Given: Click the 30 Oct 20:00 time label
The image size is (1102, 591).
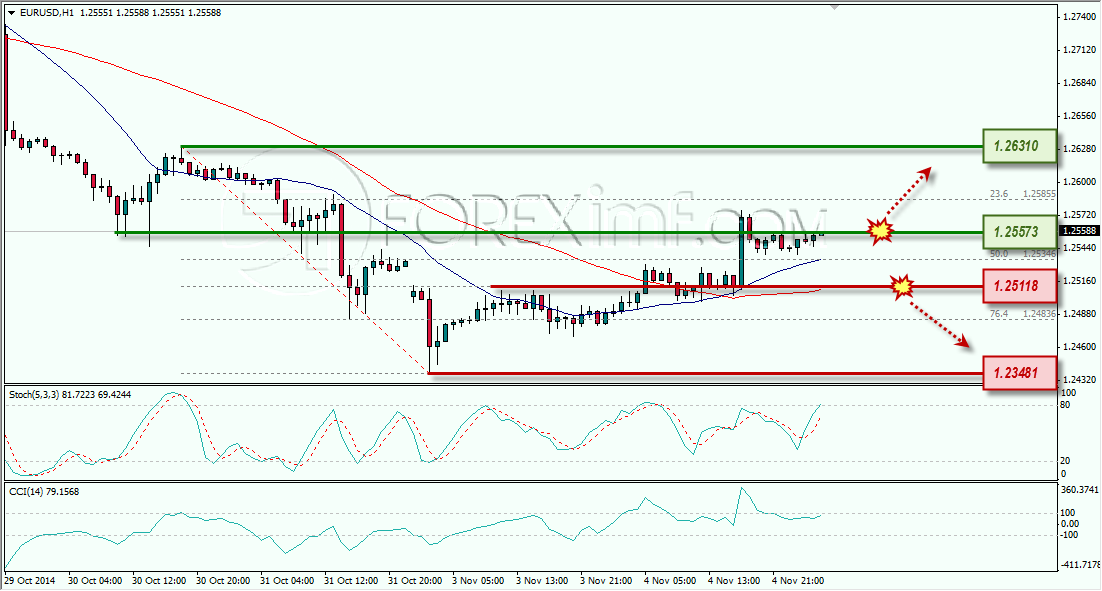Looking at the screenshot, I should (x=223, y=580).
